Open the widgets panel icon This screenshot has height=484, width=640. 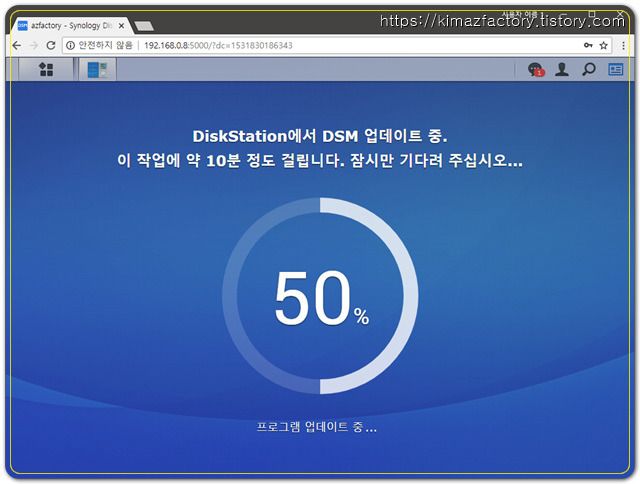(616, 70)
